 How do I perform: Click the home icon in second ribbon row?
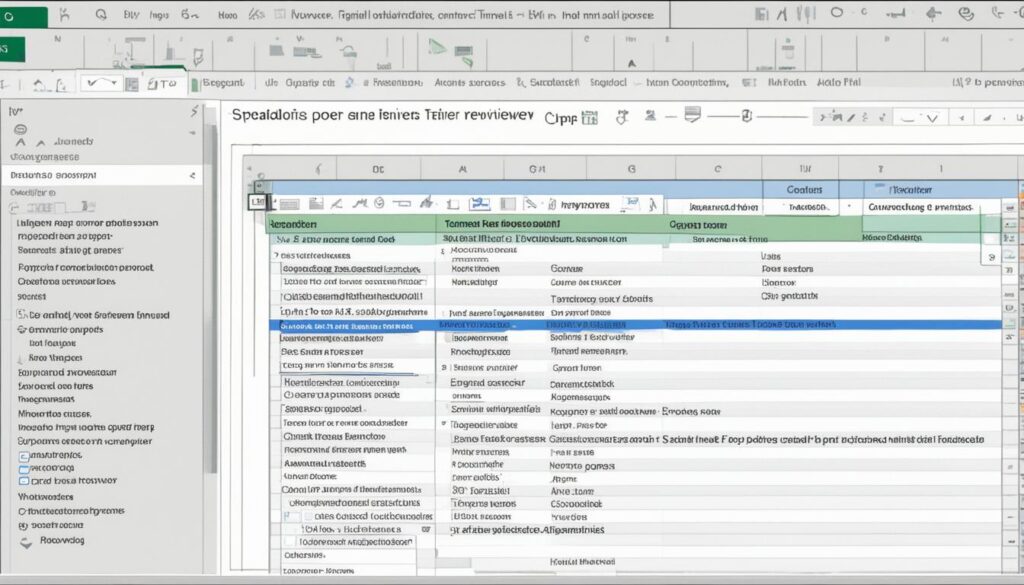(x=38, y=86)
